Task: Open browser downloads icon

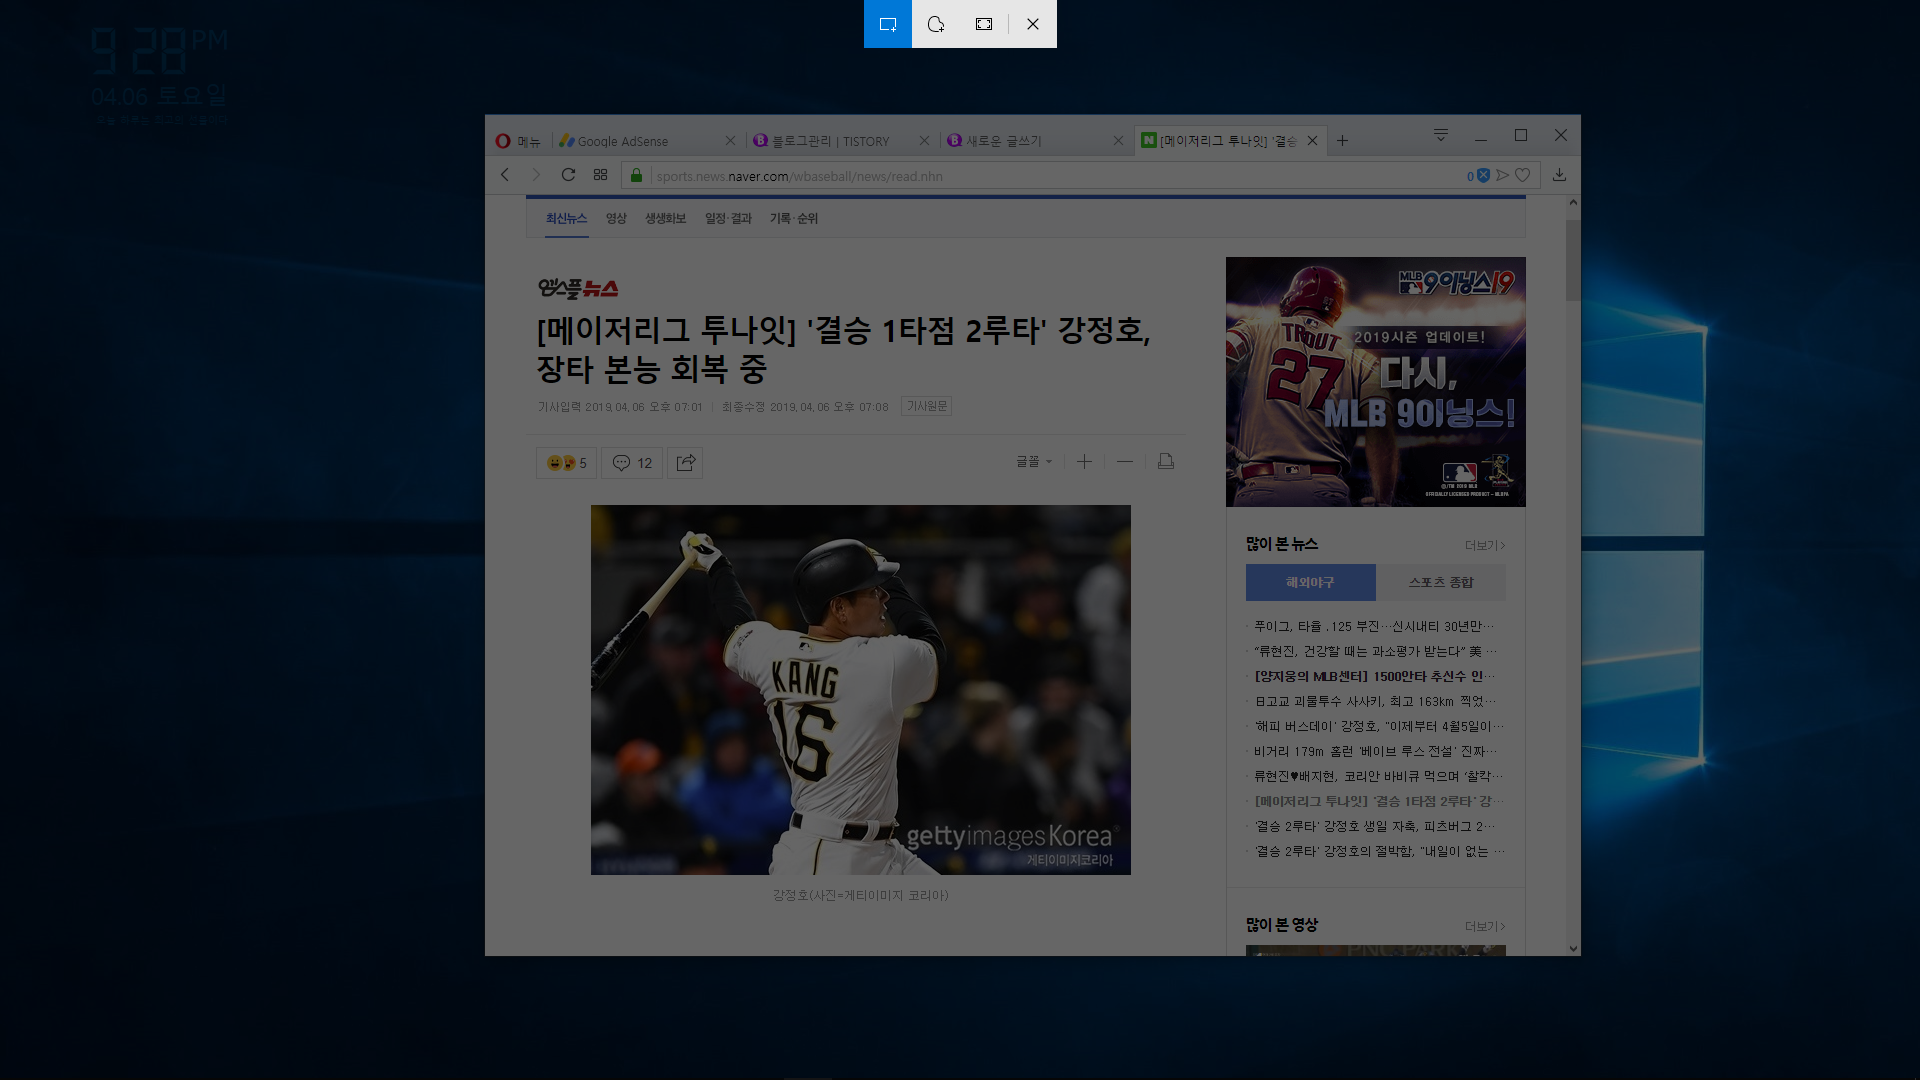Action: pos(1559,175)
